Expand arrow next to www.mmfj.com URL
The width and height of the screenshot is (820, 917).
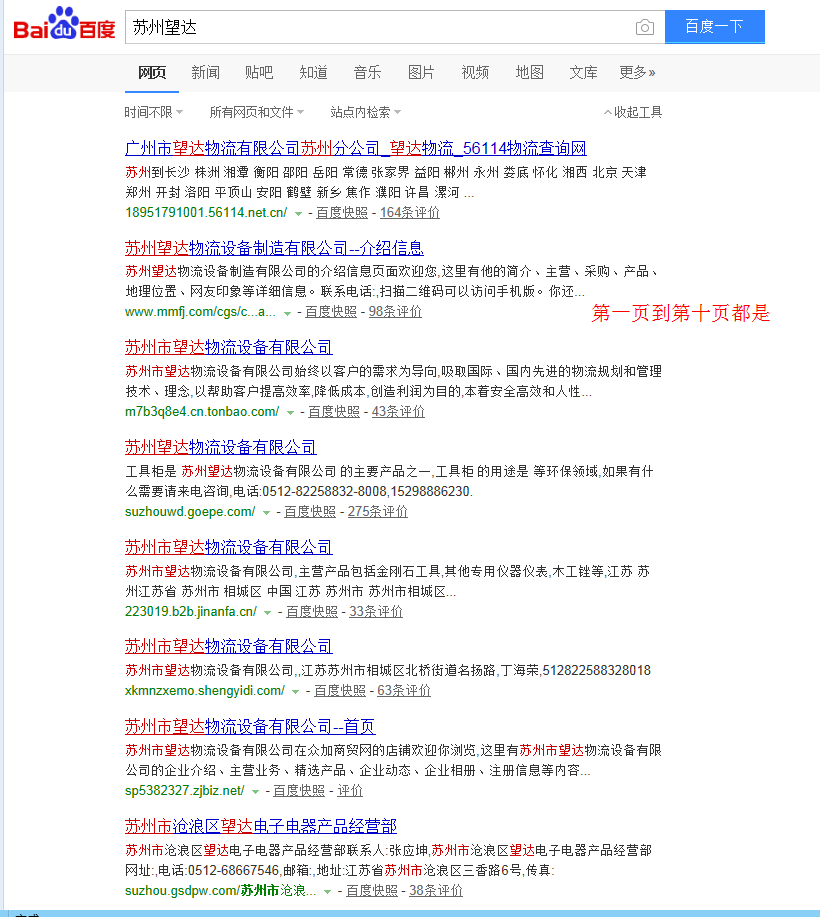[x=287, y=313]
